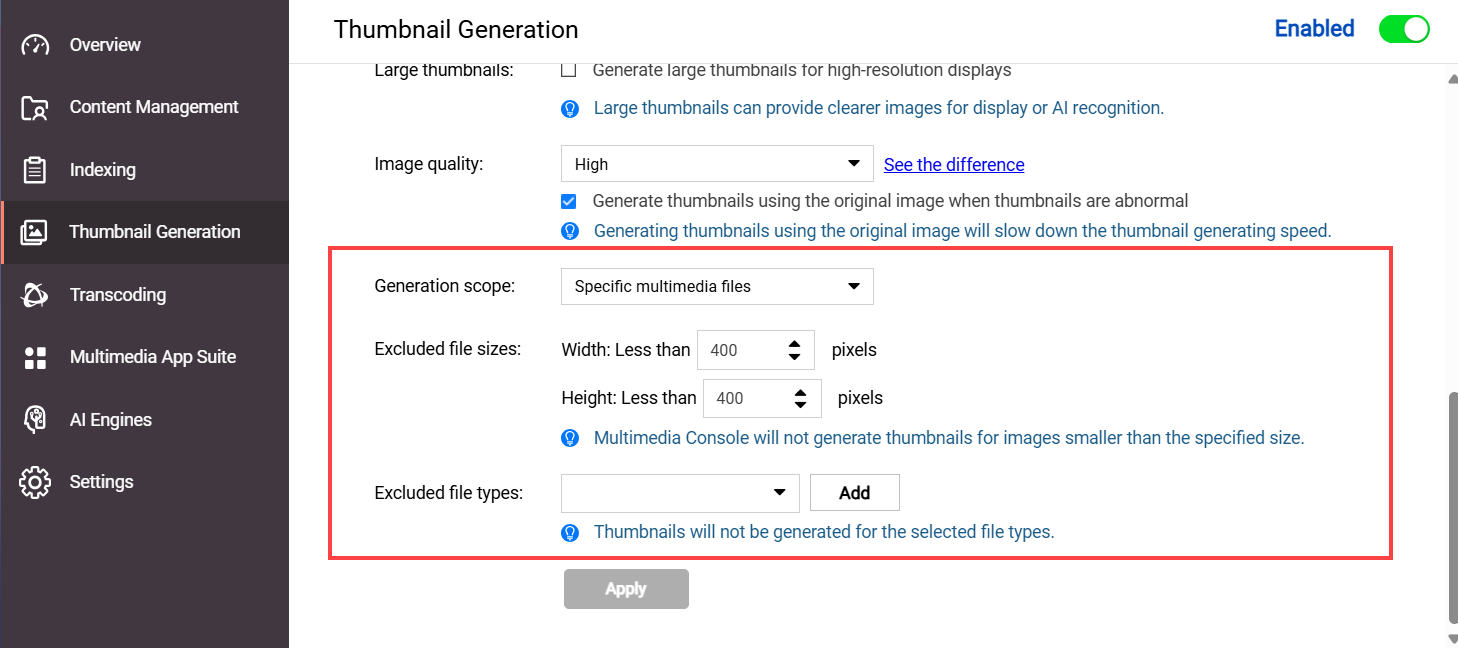The height and width of the screenshot is (648, 1458).
Task: Select the Content Management sidebar icon
Action: (x=34, y=107)
